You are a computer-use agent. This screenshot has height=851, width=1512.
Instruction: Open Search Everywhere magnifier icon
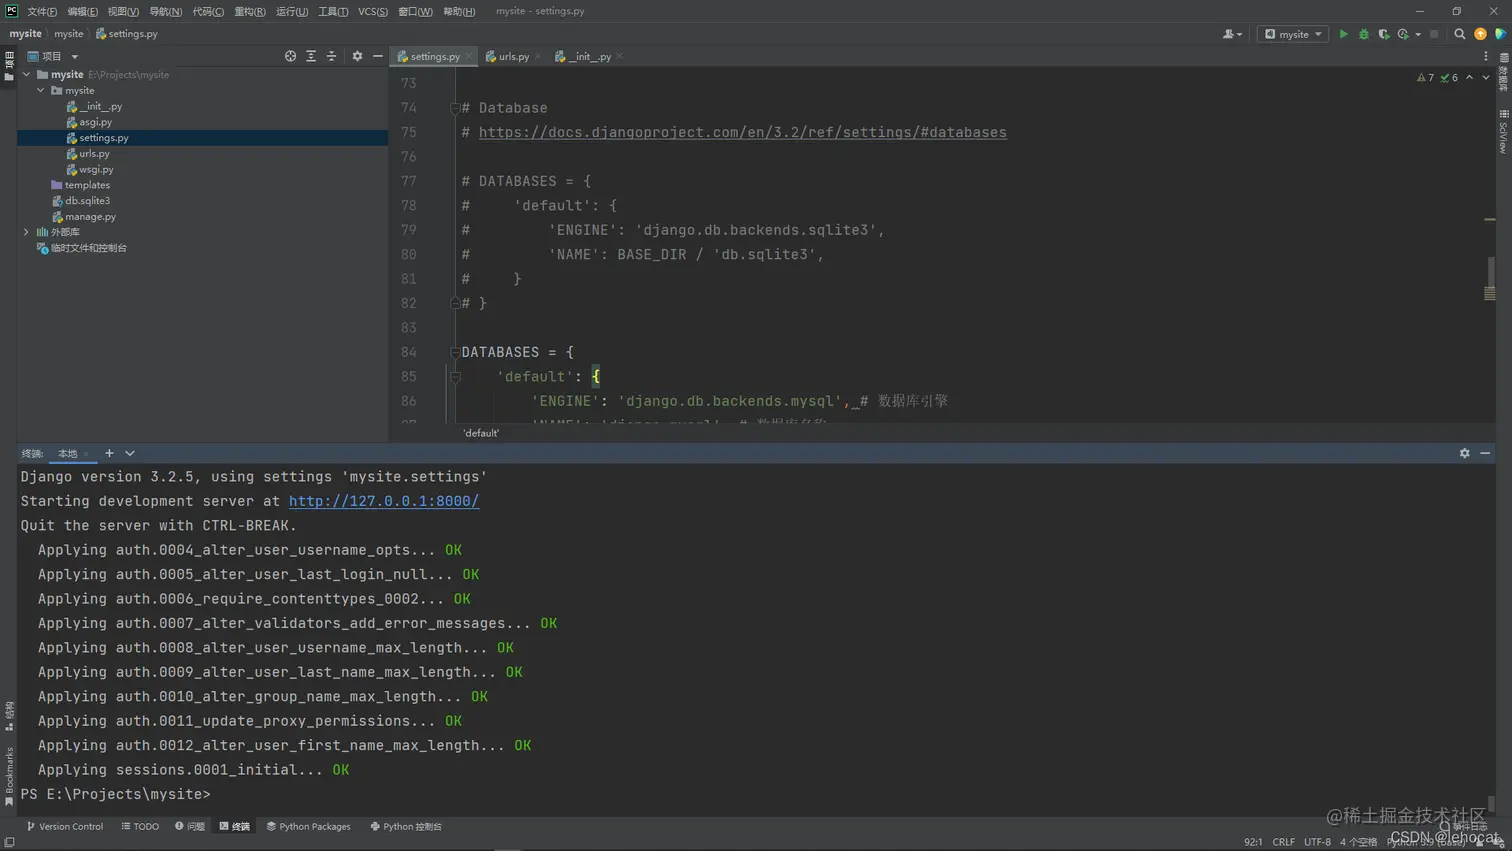[x=1459, y=34]
